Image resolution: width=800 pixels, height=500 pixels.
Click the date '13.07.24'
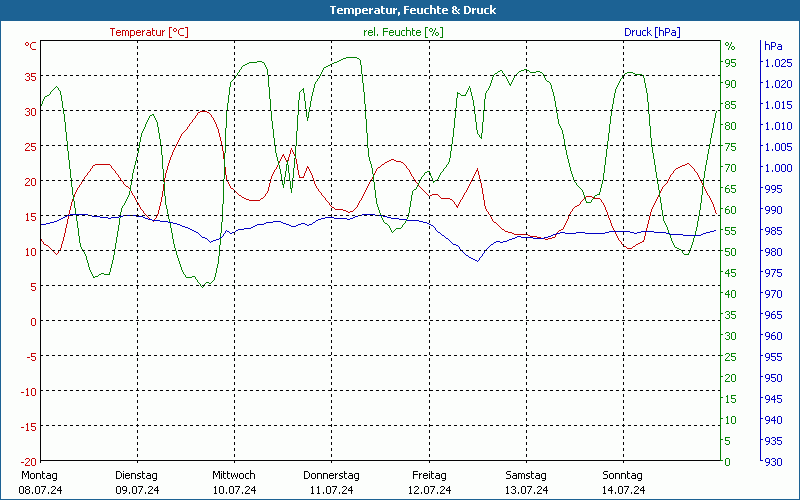coord(527,490)
